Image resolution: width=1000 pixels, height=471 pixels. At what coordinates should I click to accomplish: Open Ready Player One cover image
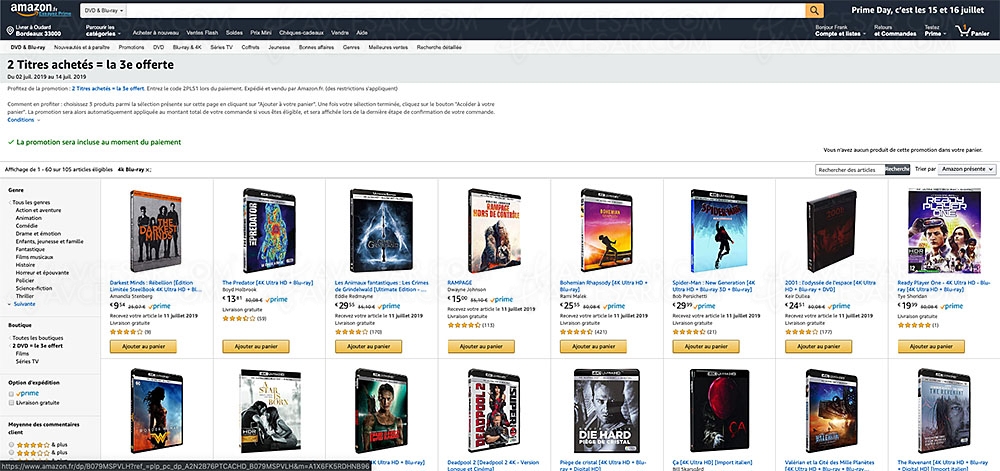(944, 230)
